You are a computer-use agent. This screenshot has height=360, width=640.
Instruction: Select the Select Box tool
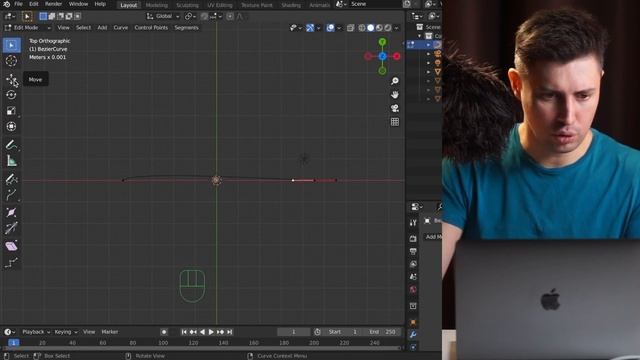coord(11,45)
